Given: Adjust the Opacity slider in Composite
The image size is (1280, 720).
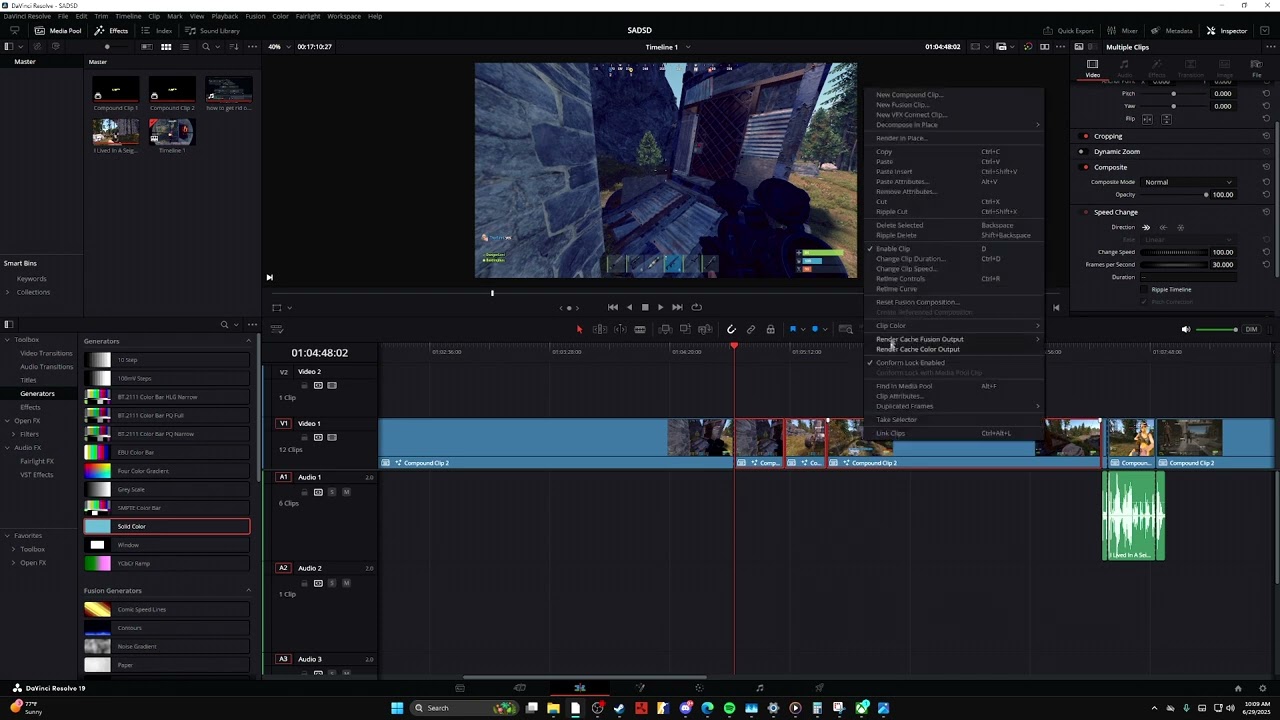Looking at the screenshot, I should (1174, 195).
